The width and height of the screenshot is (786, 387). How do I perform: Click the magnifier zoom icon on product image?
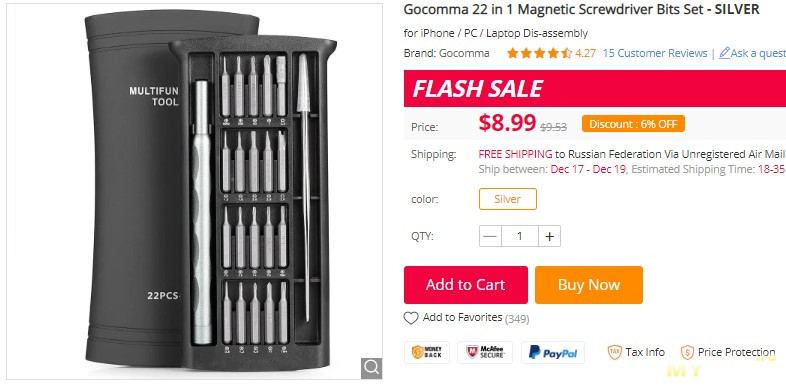click(371, 368)
